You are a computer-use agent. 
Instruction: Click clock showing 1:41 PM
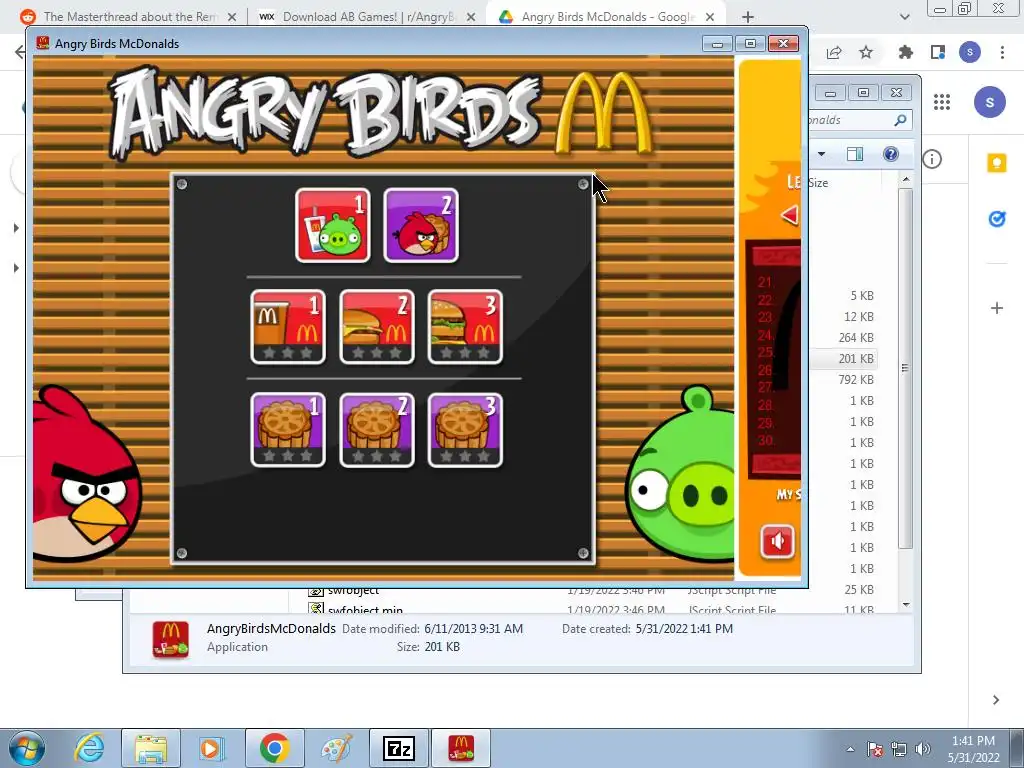coord(973,741)
